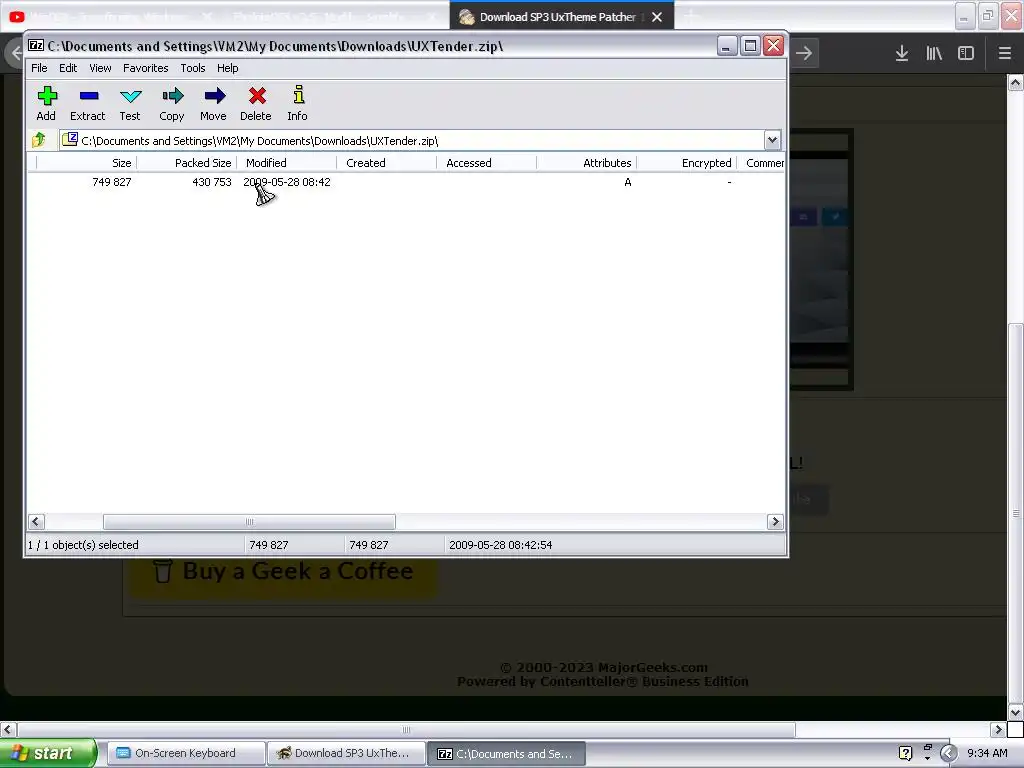Sort by Encrypted column header
1024x768 pixels.
click(686, 163)
